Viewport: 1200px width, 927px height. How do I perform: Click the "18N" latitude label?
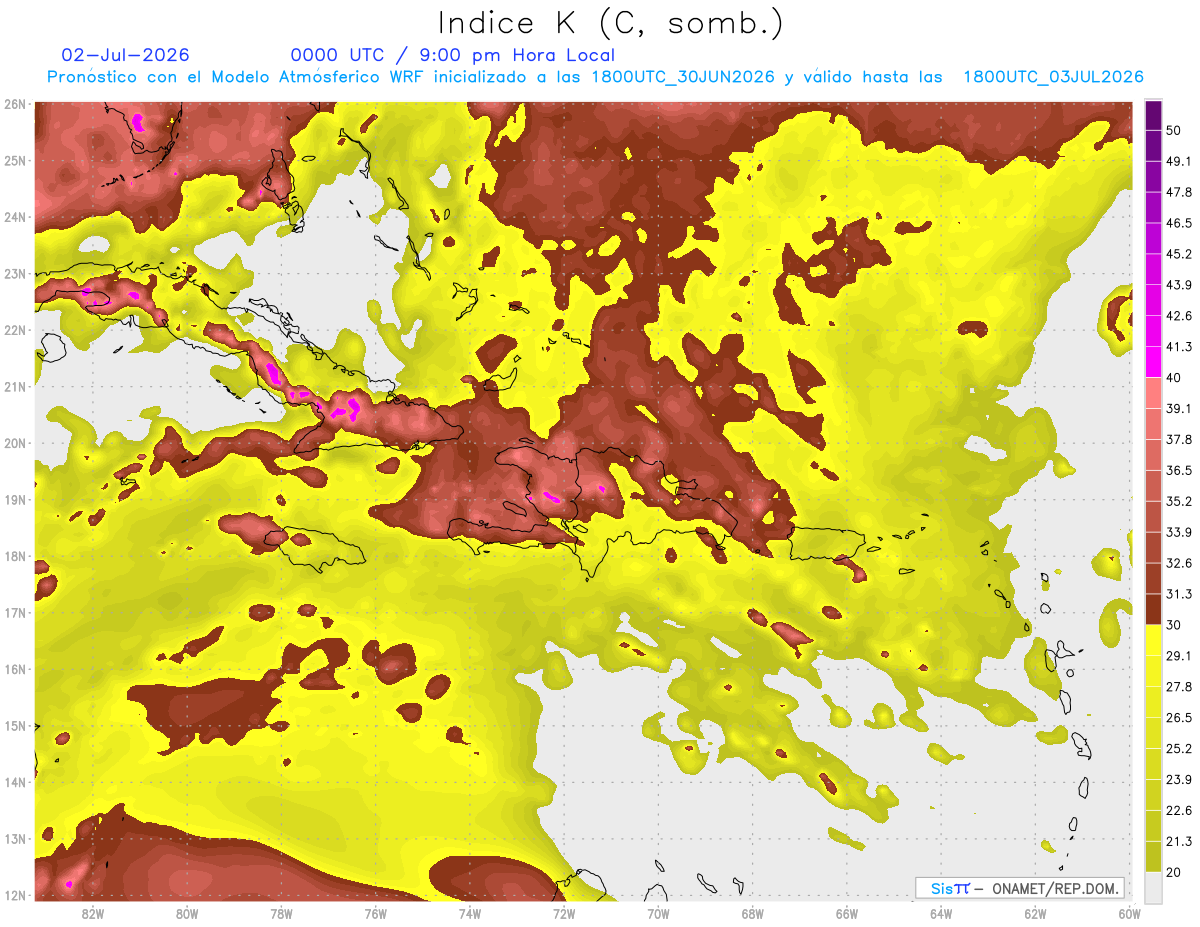coord(15,556)
